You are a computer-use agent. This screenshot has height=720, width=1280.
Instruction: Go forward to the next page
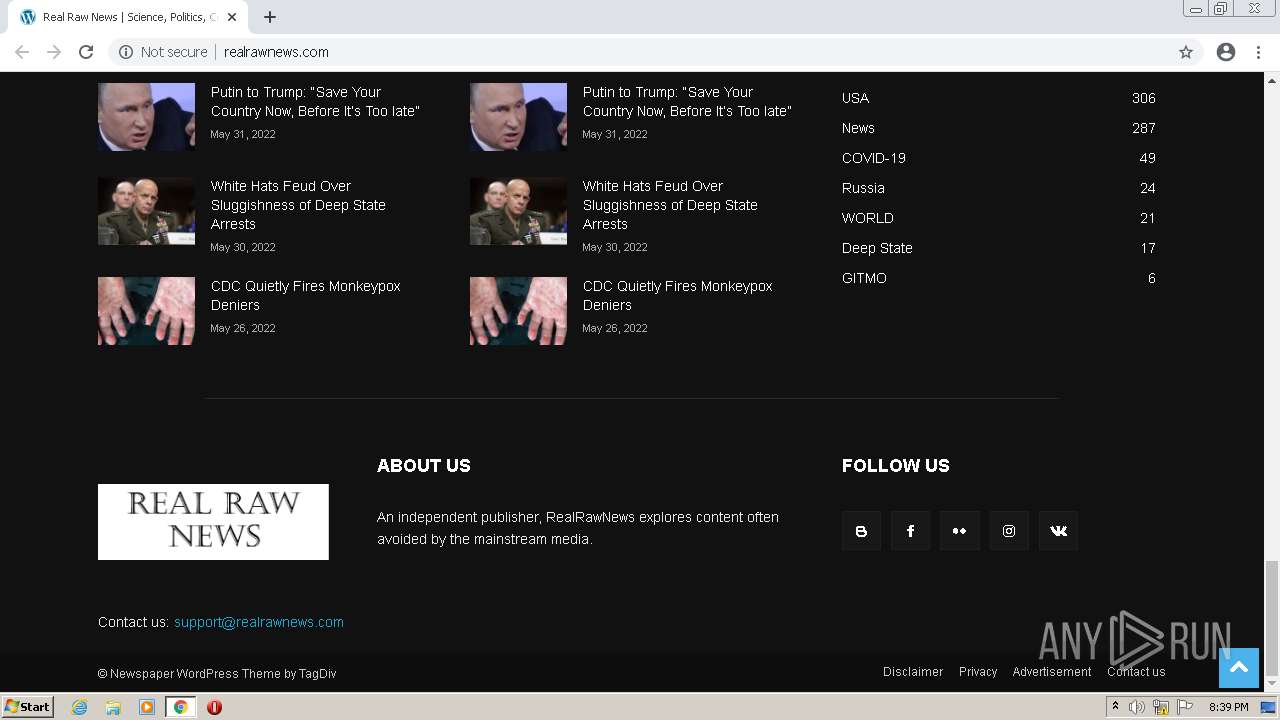54,52
